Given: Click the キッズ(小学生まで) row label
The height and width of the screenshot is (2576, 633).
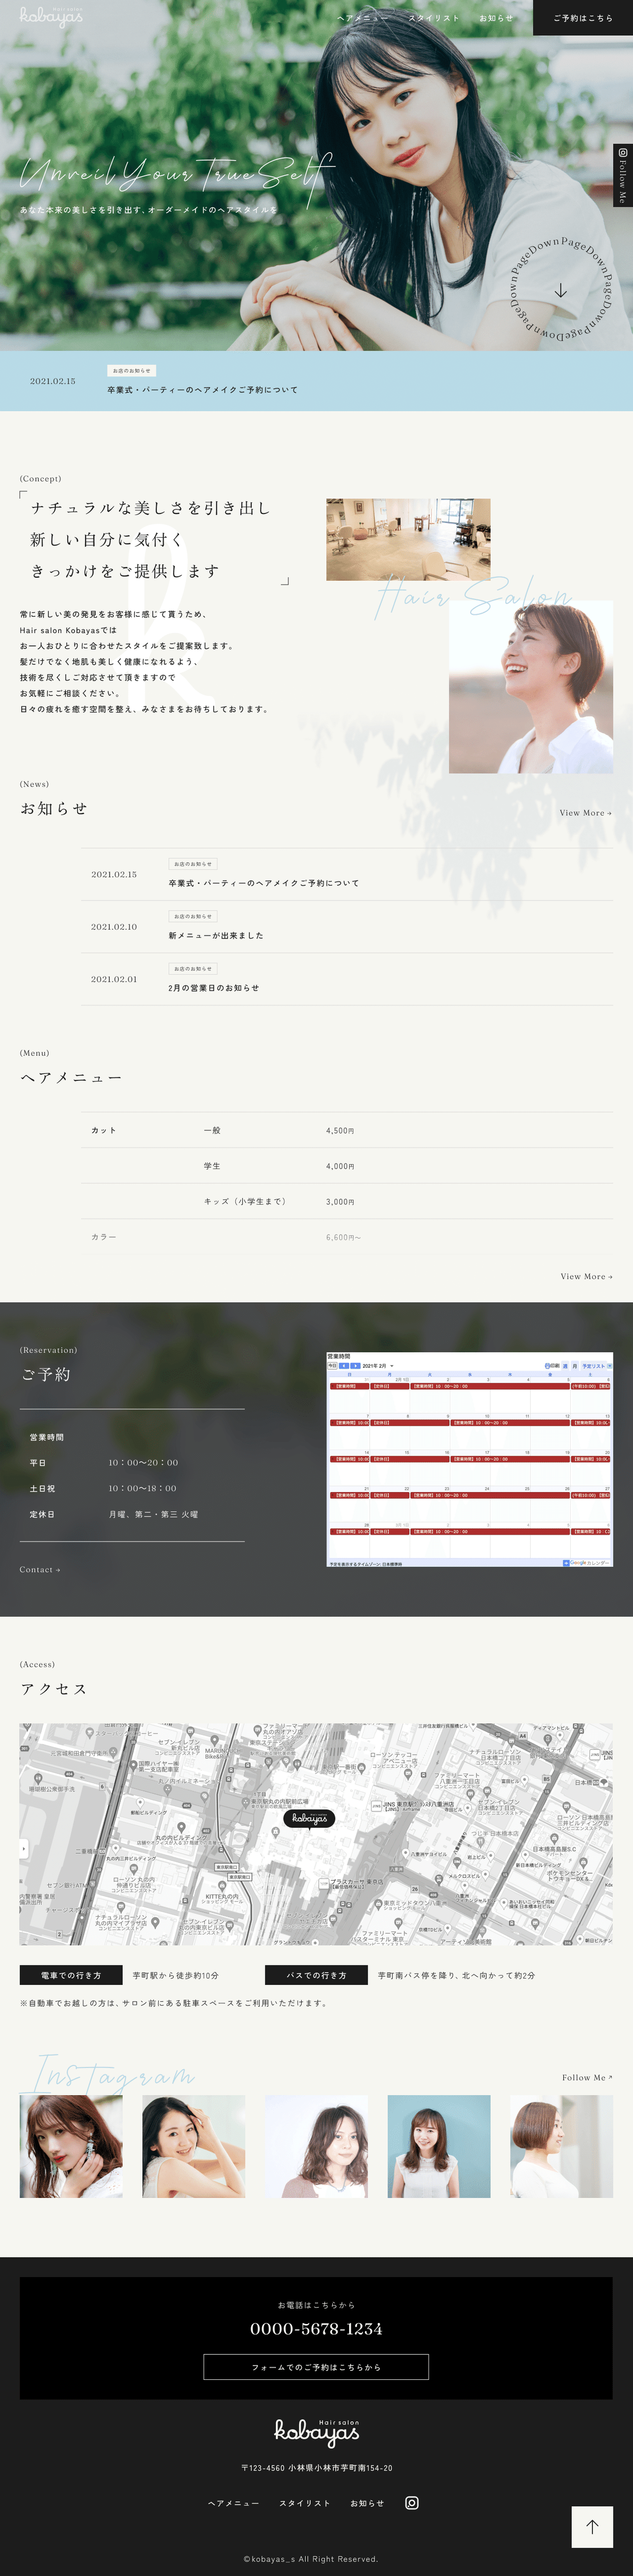Looking at the screenshot, I should (245, 1201).
